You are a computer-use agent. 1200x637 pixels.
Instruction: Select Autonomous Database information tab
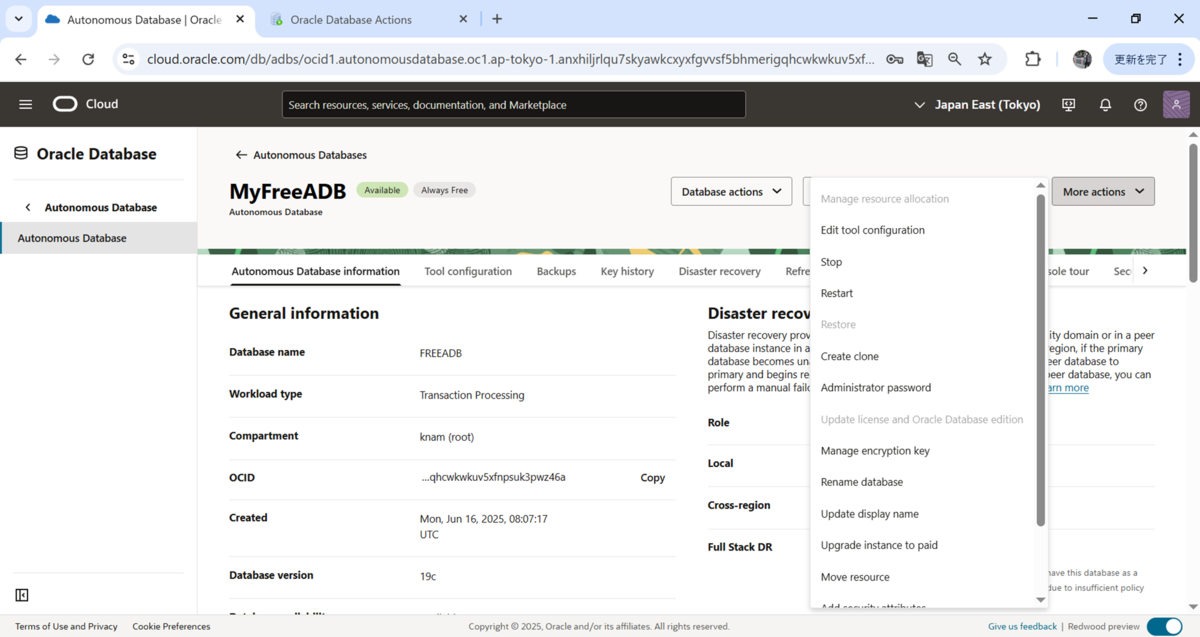[315, 271]
